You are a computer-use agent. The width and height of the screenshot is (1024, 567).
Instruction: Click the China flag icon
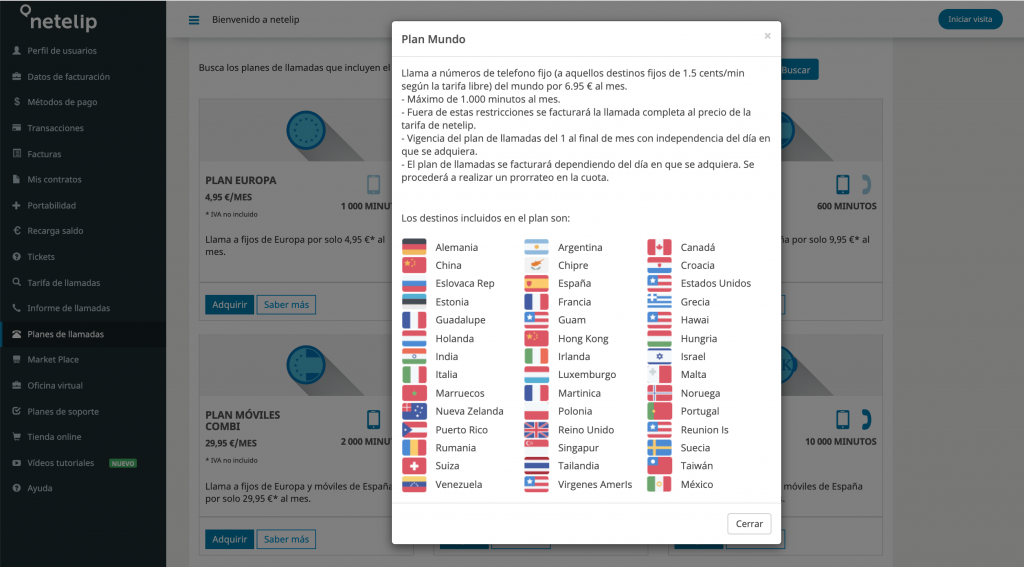(x=414, y=265)
